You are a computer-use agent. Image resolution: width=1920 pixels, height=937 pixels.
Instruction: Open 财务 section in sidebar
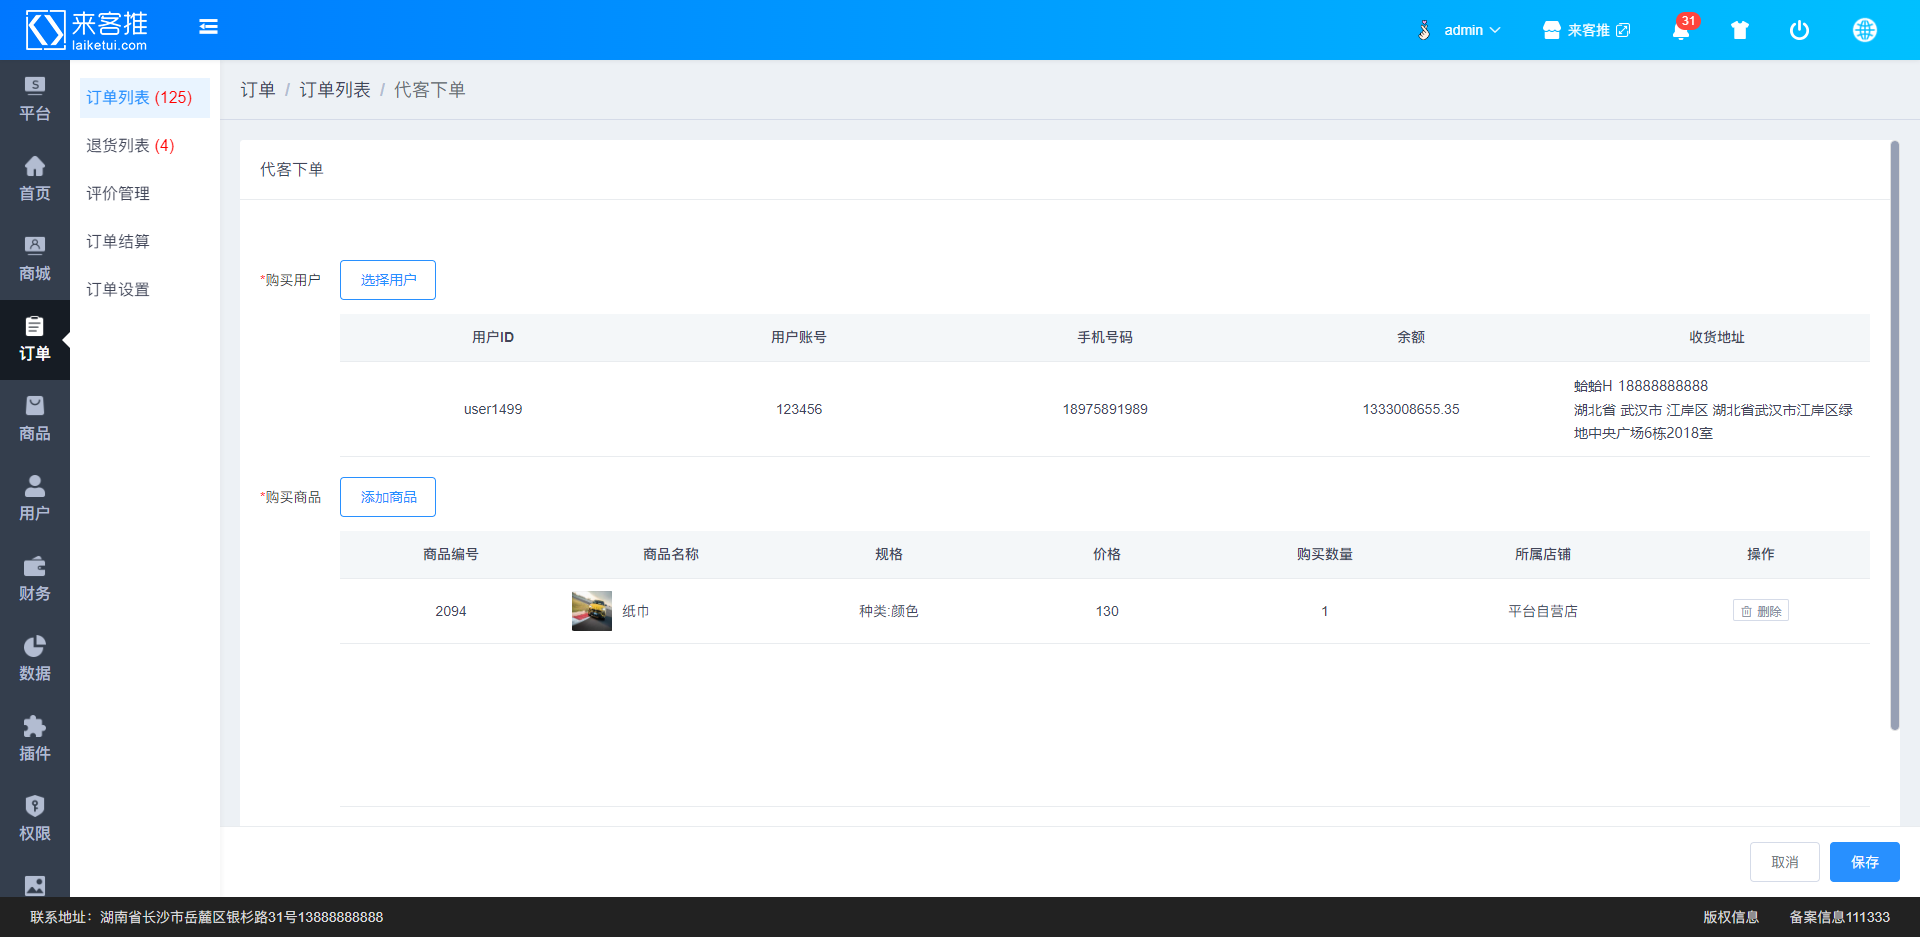pyautogui.click(x=35, y=580)
